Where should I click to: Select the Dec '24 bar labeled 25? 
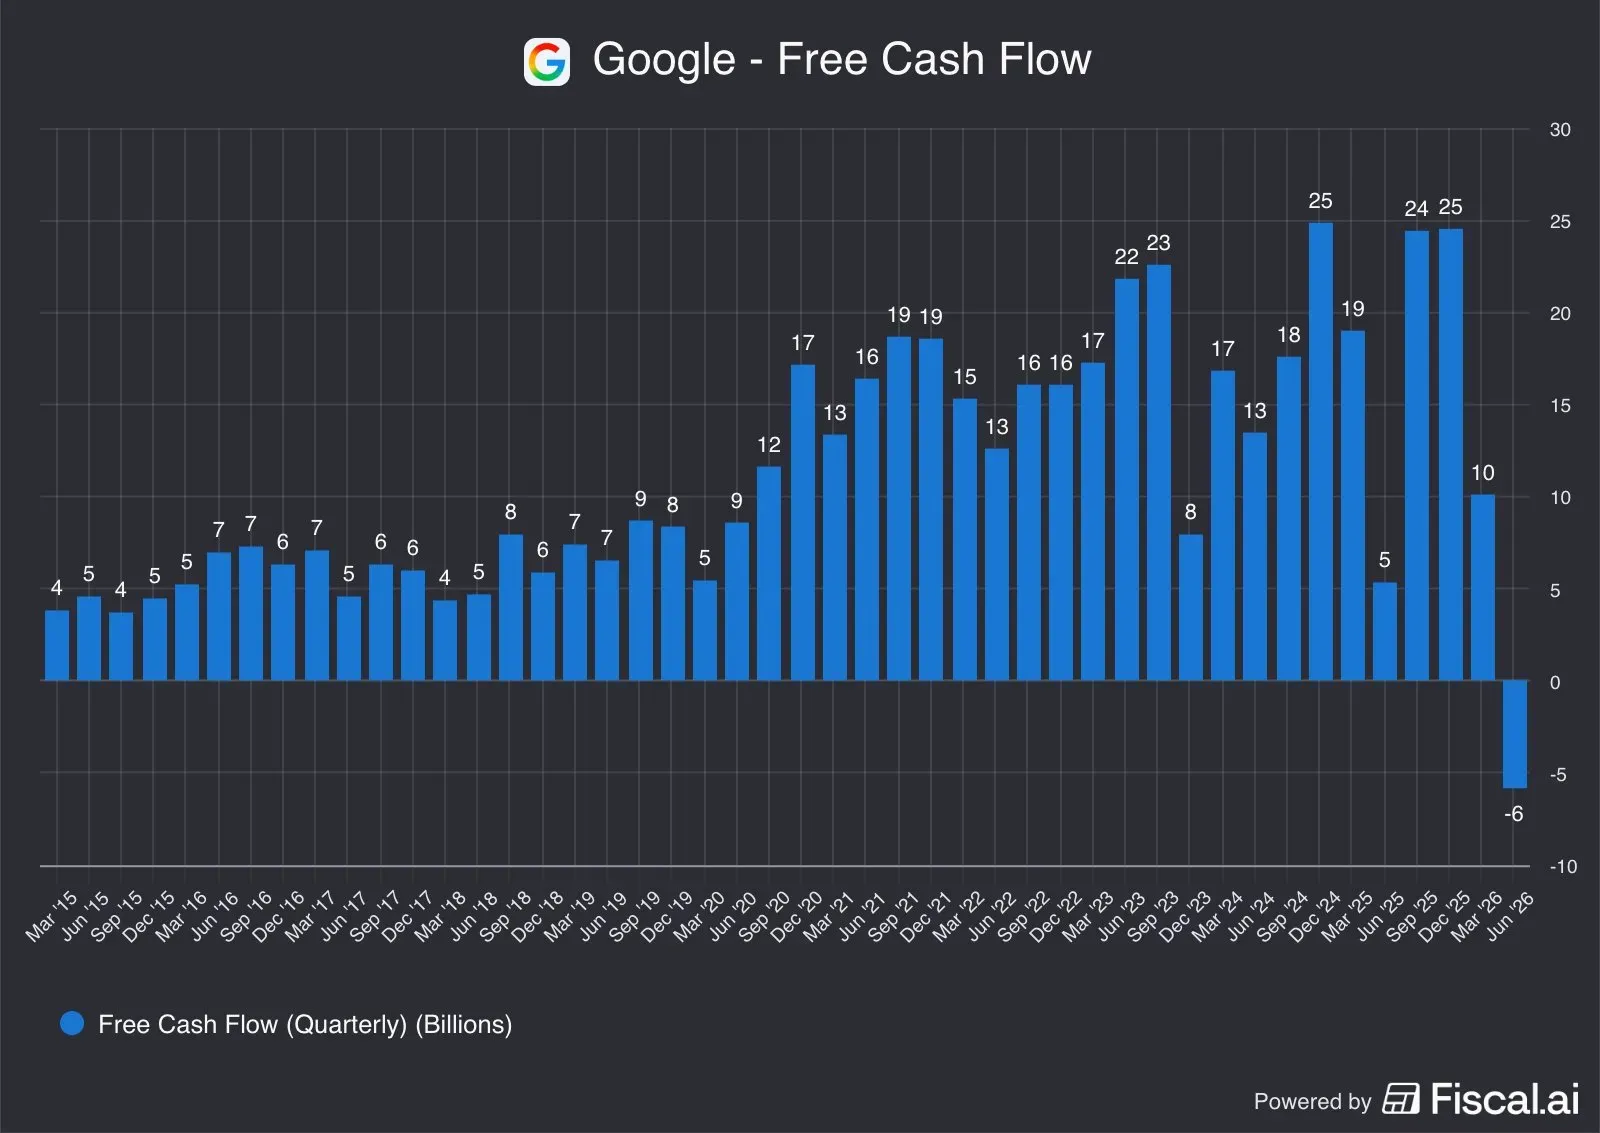point(1321,451)
